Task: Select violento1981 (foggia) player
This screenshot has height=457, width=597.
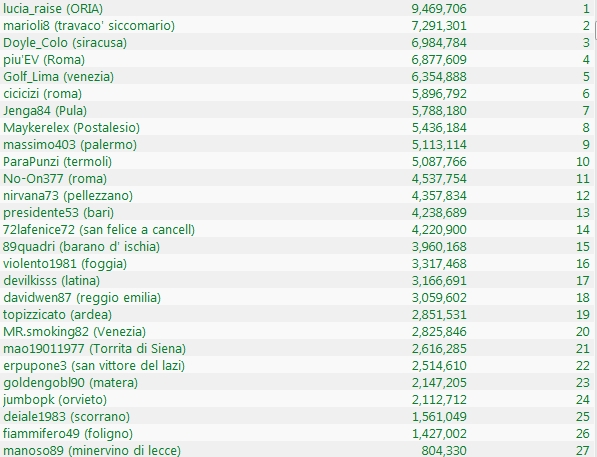Action: [297, 263]
